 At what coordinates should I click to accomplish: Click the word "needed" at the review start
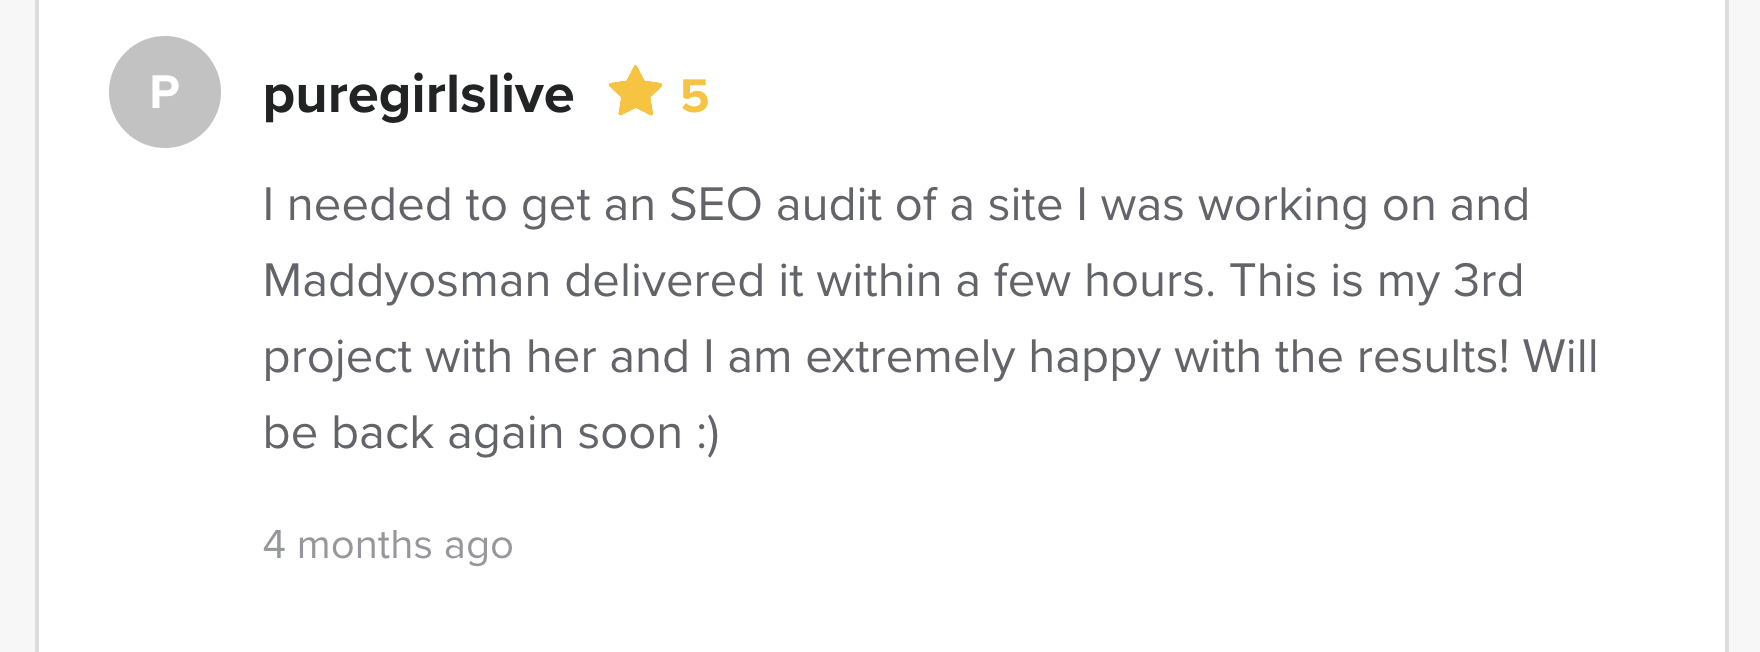point(369,205)
